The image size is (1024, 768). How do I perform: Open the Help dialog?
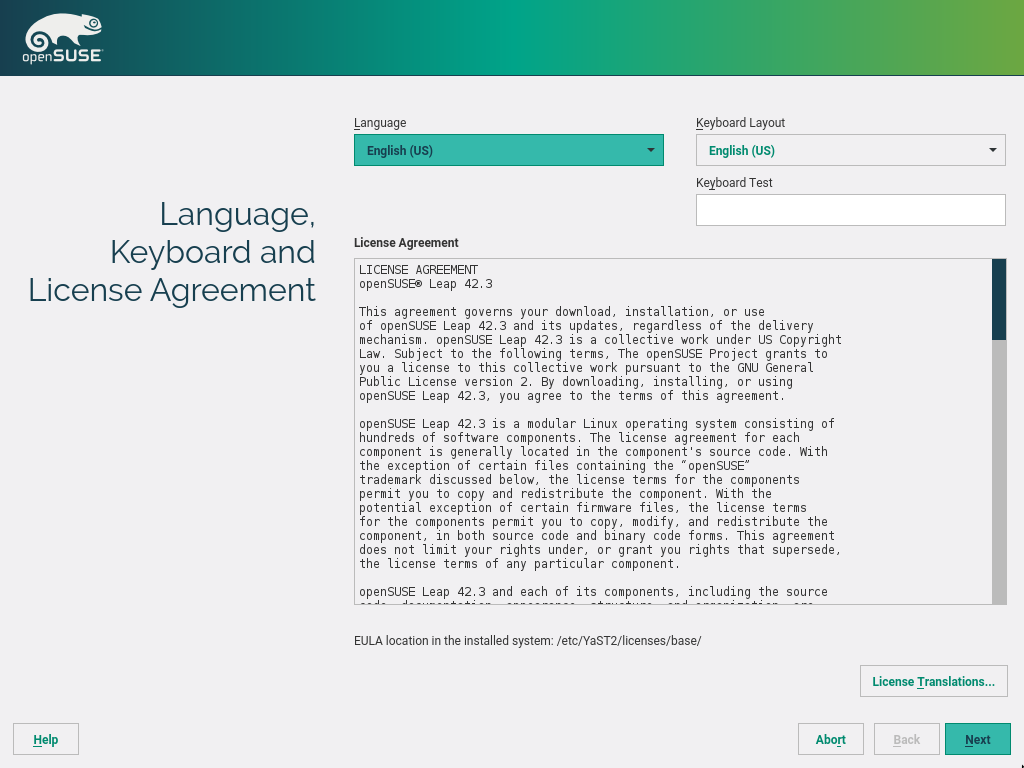(46, 739)
